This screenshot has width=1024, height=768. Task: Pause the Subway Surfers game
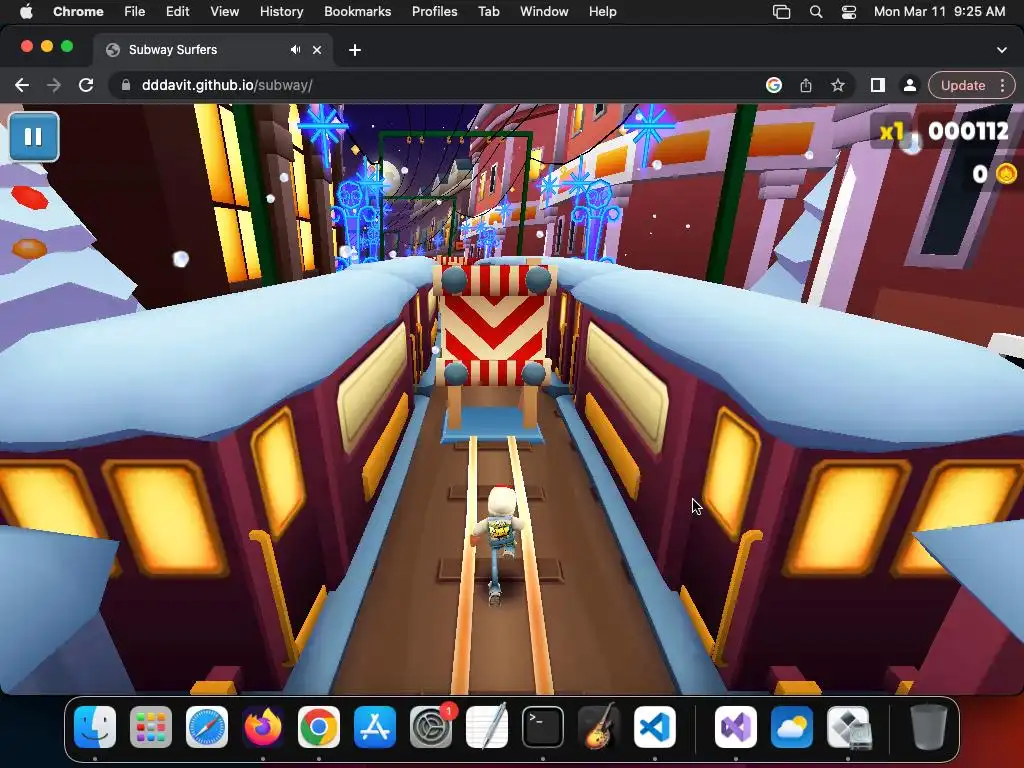(x=34, y=136)
